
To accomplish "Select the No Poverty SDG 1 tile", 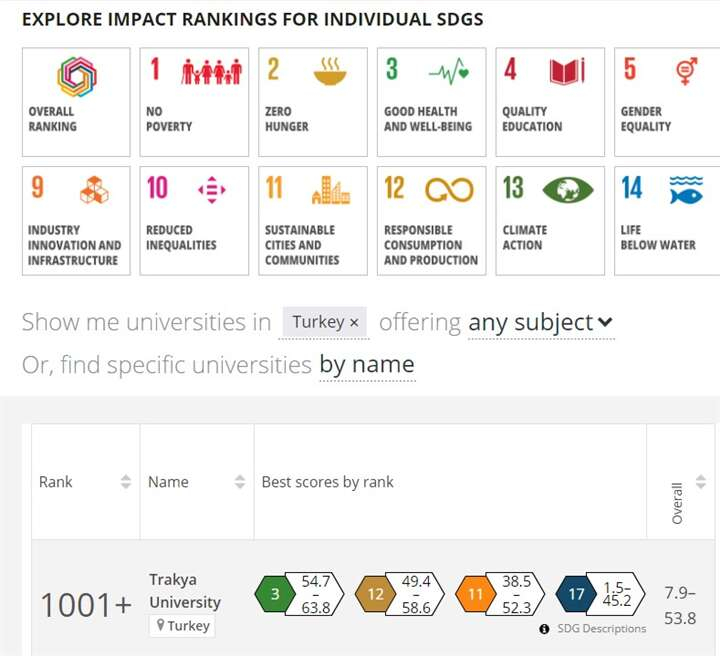I will tap(195, 102).
